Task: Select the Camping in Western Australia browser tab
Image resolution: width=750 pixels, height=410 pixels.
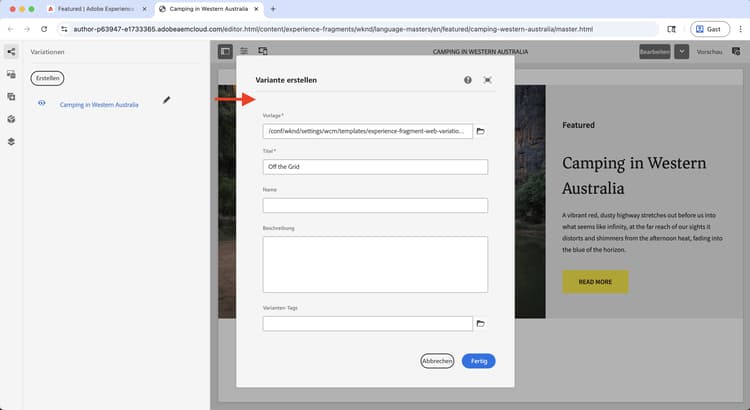Action: tap(209, 9)
